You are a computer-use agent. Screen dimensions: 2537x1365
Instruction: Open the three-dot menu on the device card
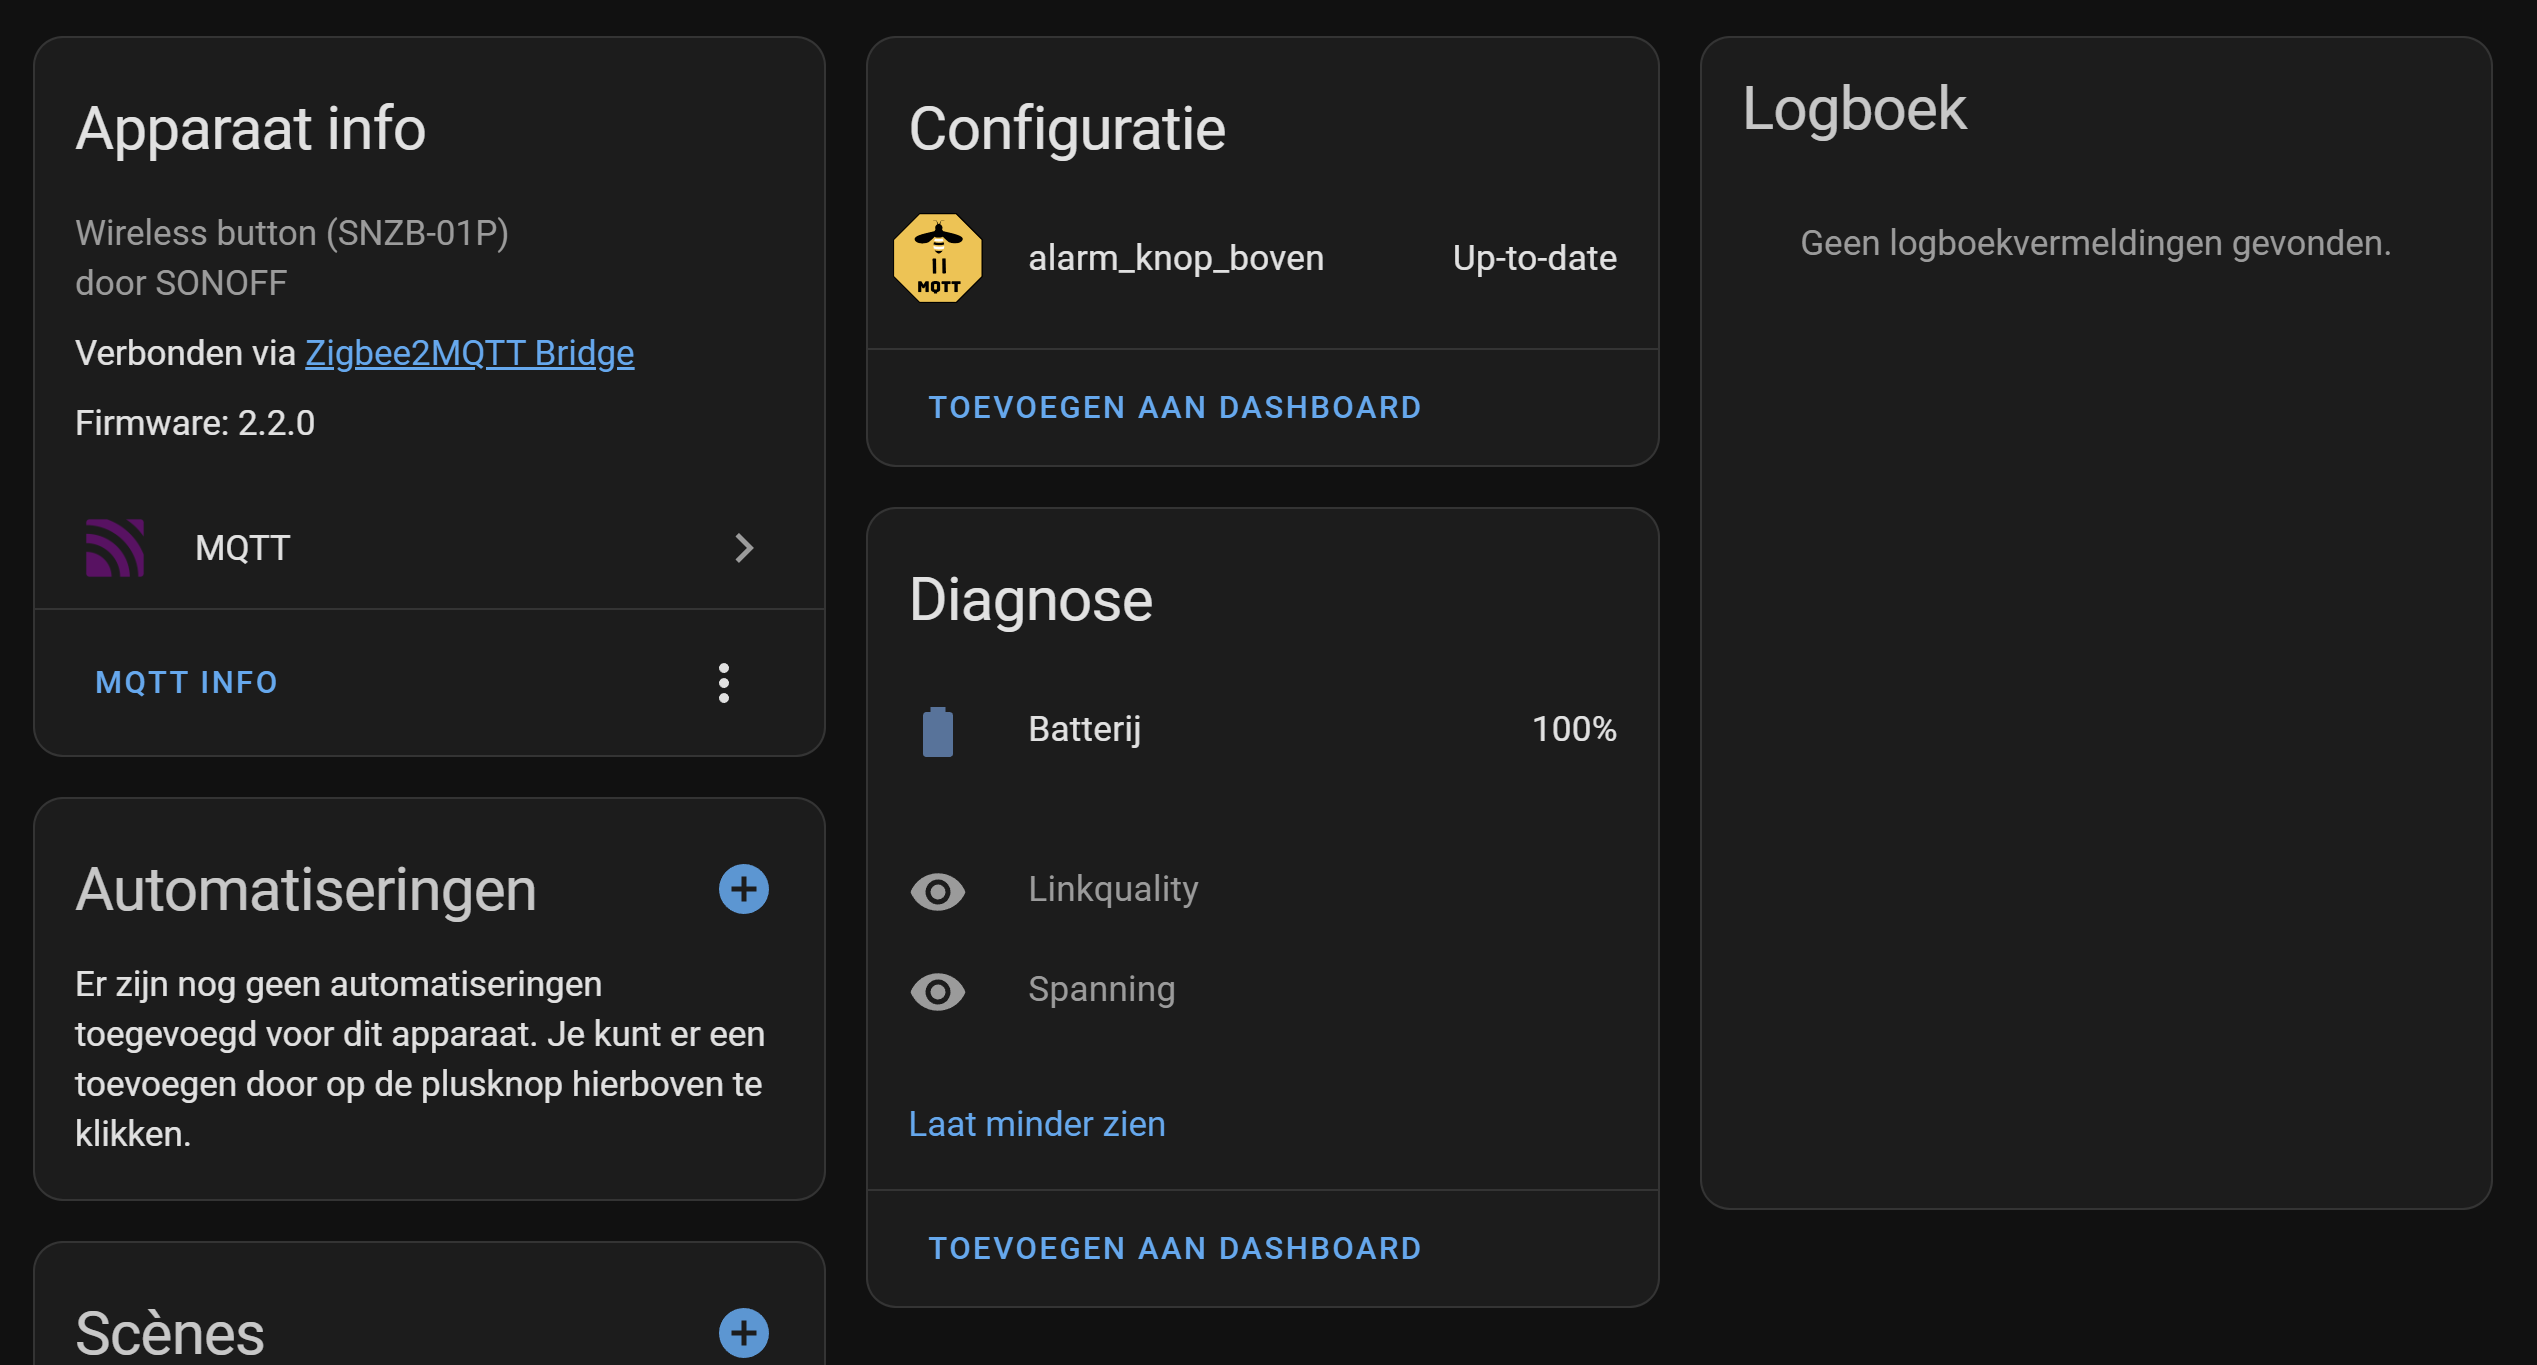click(724, 682)
